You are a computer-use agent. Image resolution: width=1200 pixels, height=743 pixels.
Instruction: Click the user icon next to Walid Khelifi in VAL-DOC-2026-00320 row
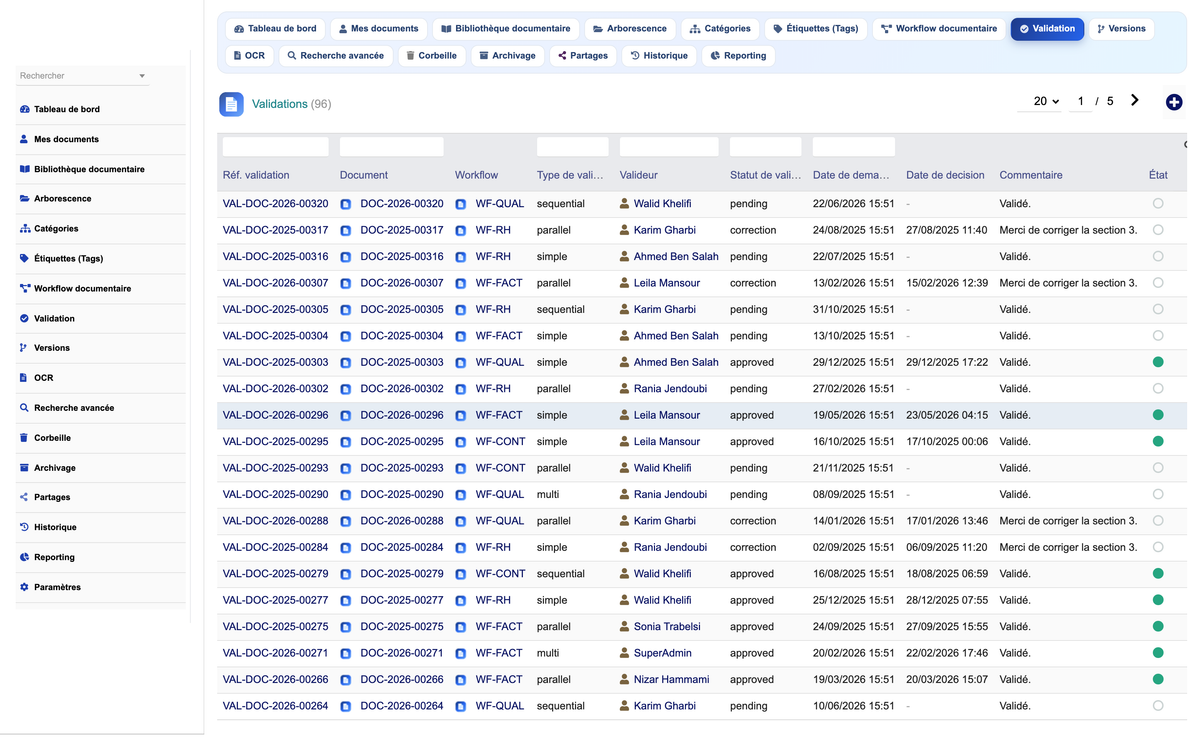coord(625,203)
